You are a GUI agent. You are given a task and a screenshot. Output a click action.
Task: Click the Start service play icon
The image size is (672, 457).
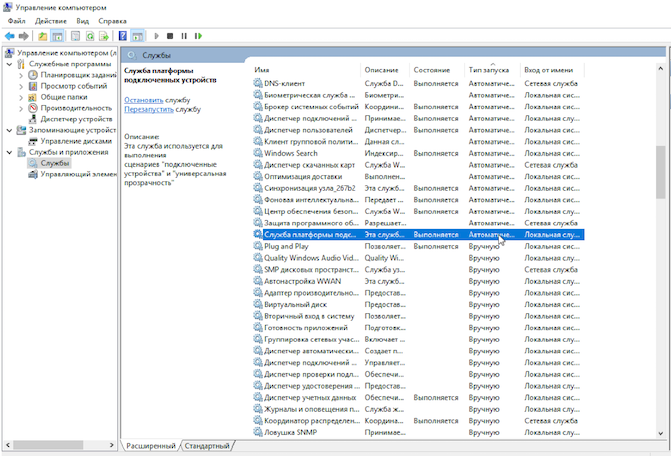(156, 36)
